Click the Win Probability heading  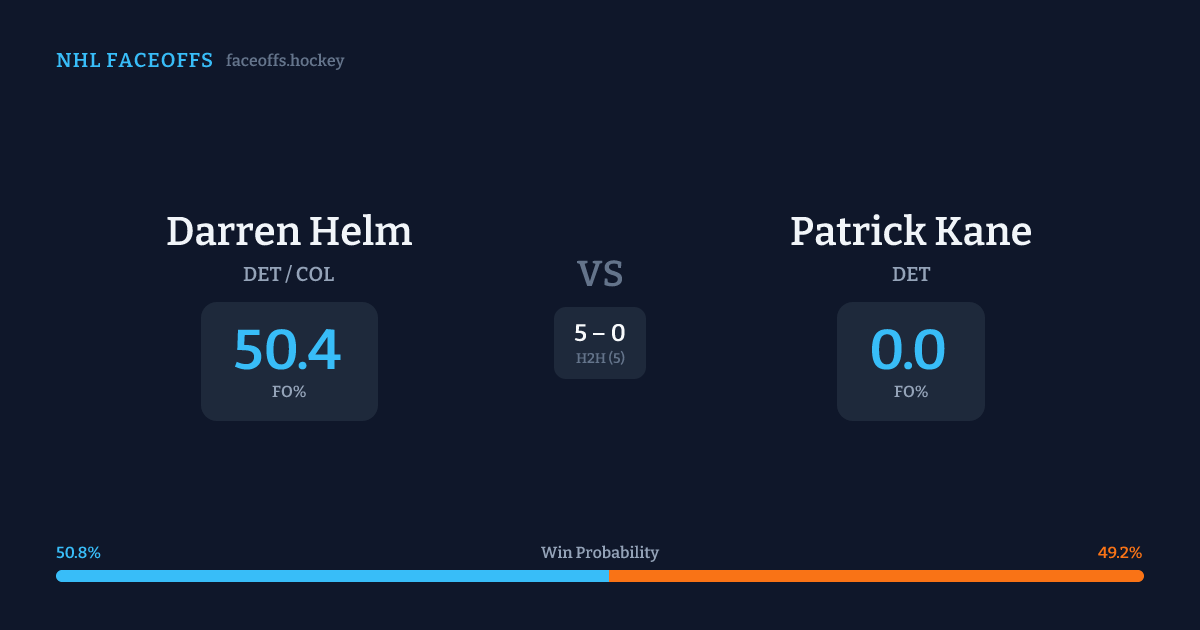point(600,553)
